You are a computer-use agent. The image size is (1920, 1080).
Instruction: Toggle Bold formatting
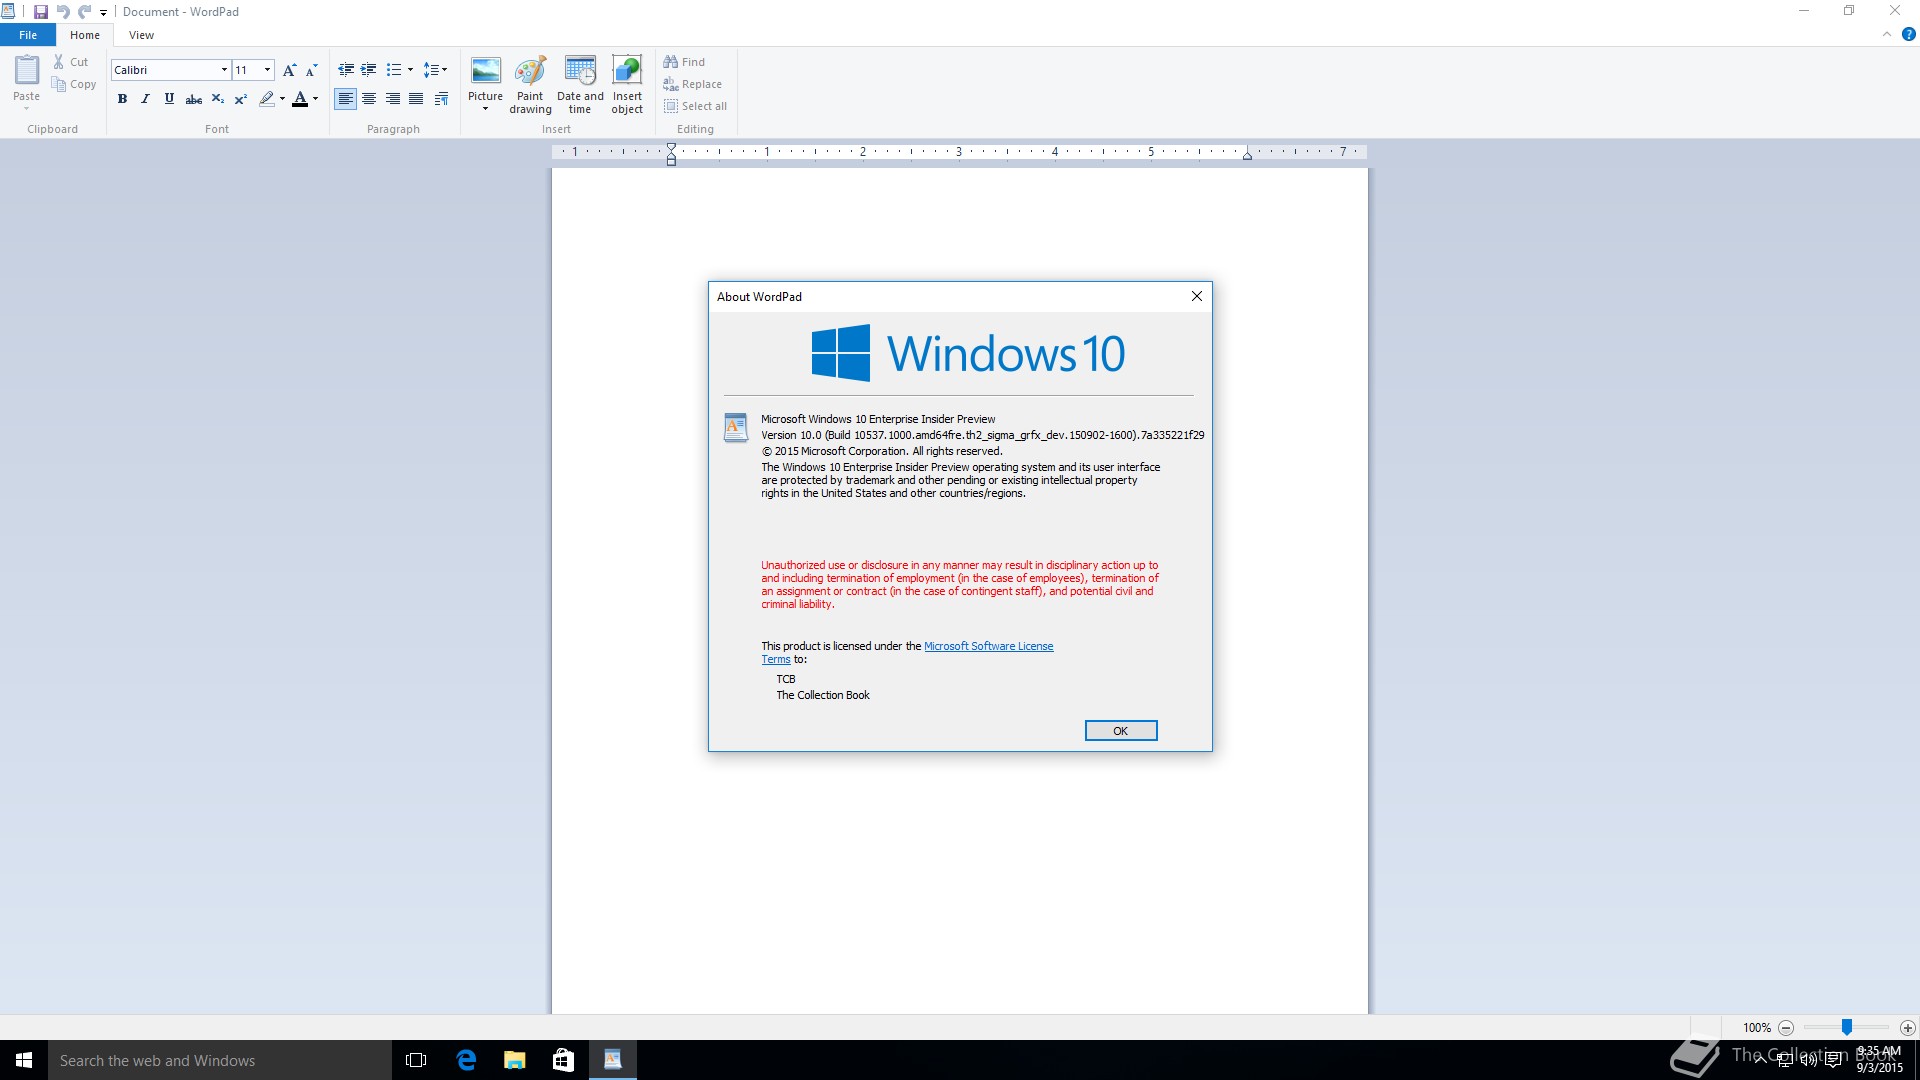(122, 99)
